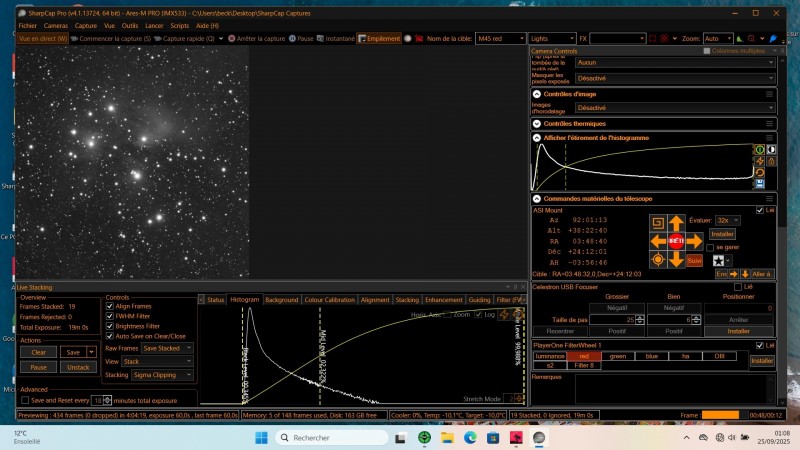The height and width of the screenshot is (450, 800).
Task: Open the Évaluer 32x rate dropdown
Action: [727, 220]
